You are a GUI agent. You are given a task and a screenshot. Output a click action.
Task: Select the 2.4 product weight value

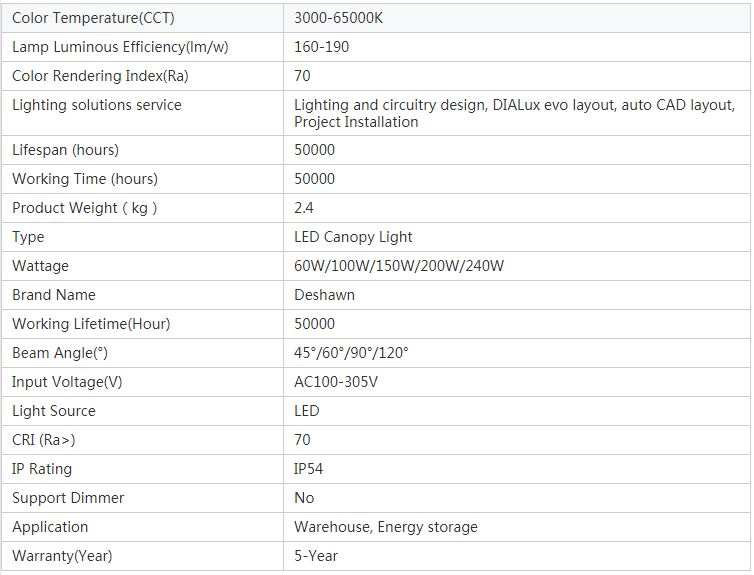tap(304, 208)
